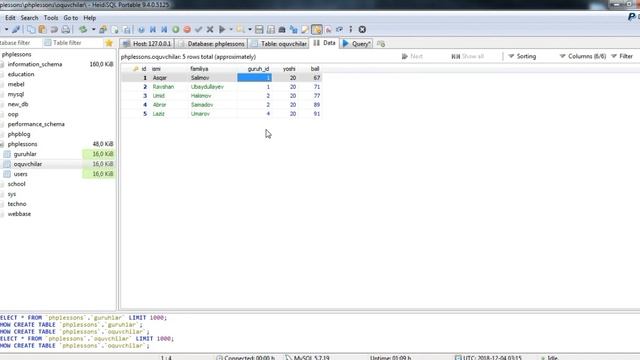
Task: Click the green Refresh toolbar icon
Action: [x=83, y=29]
